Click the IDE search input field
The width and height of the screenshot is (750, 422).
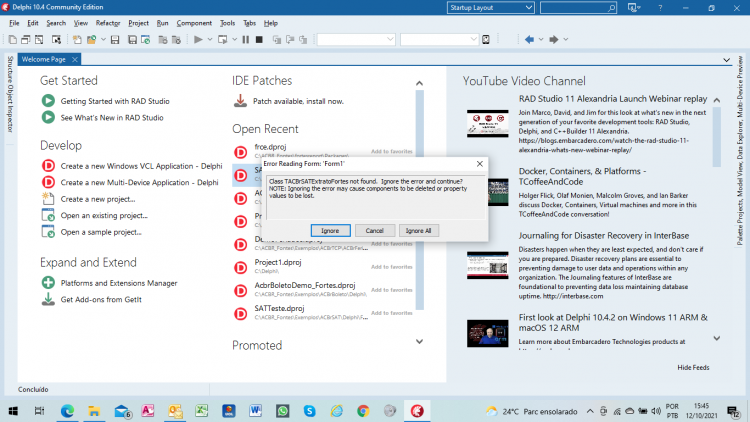coord(578,8)
